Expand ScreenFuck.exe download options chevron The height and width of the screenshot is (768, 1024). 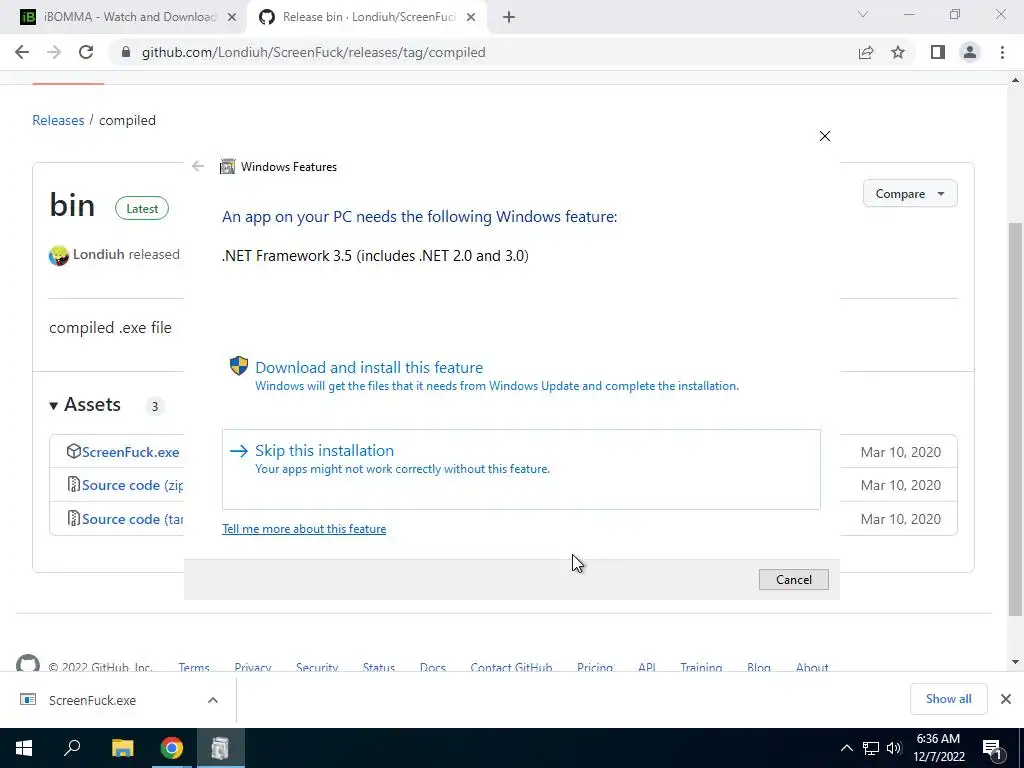pos(213,700)
